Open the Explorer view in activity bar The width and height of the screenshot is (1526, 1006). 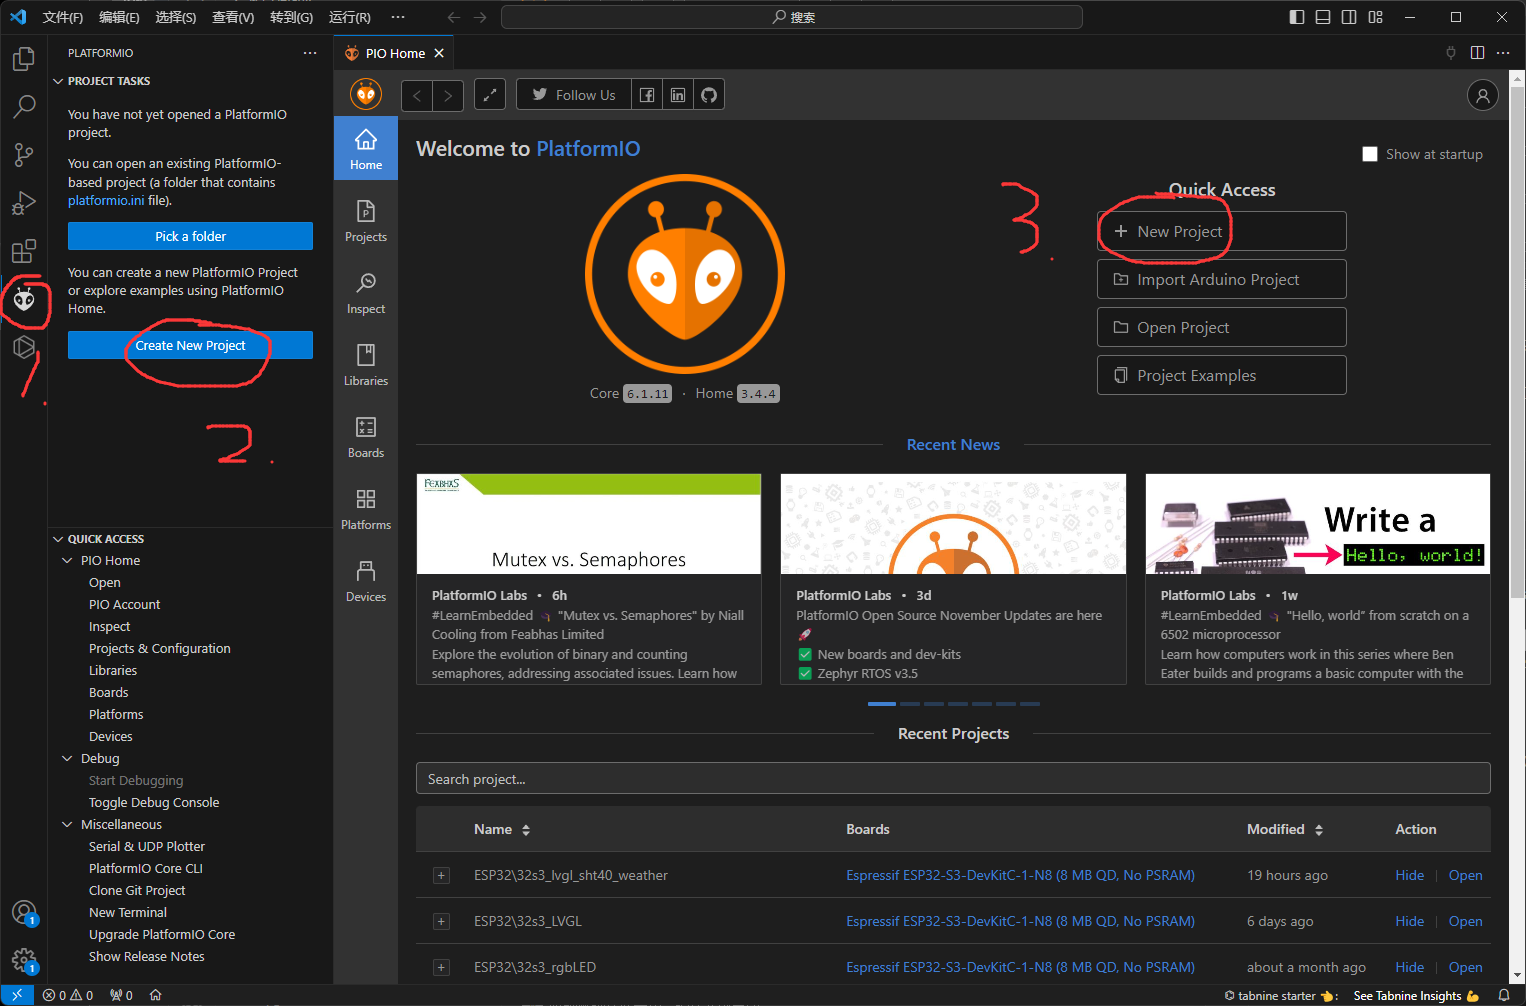[24, 59]
